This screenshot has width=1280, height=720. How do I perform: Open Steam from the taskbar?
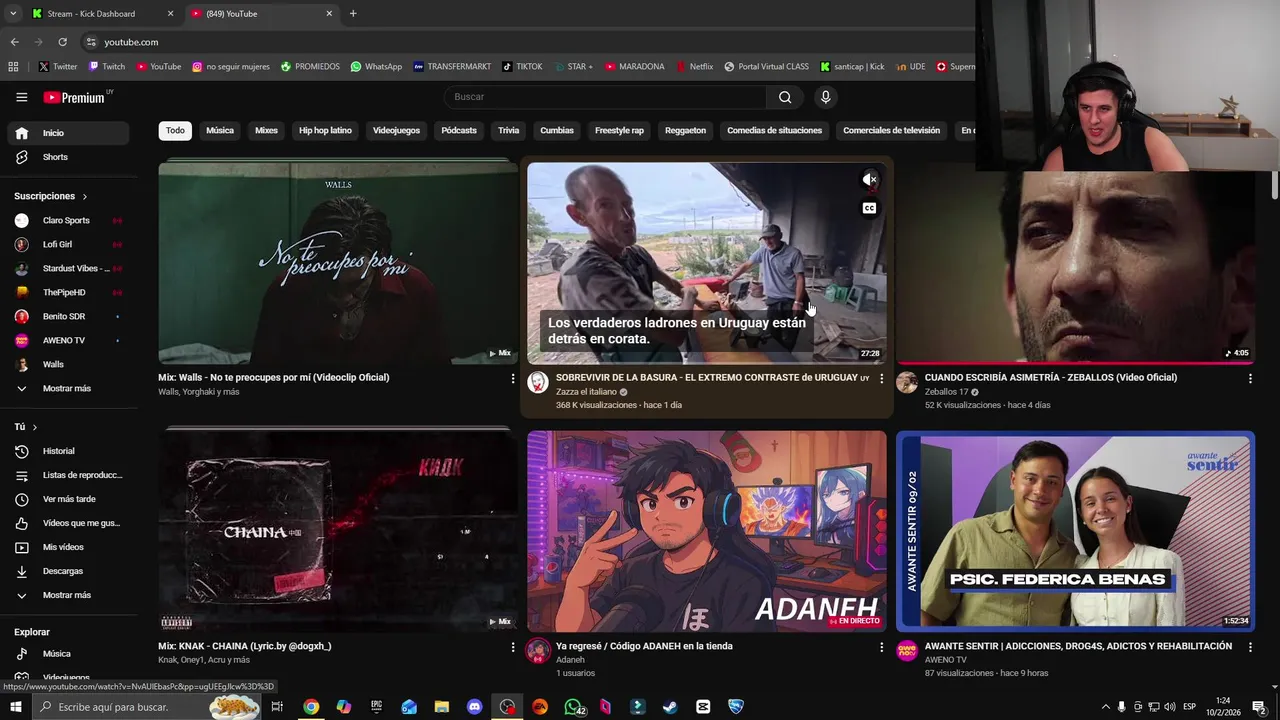[x=670, y=707]
